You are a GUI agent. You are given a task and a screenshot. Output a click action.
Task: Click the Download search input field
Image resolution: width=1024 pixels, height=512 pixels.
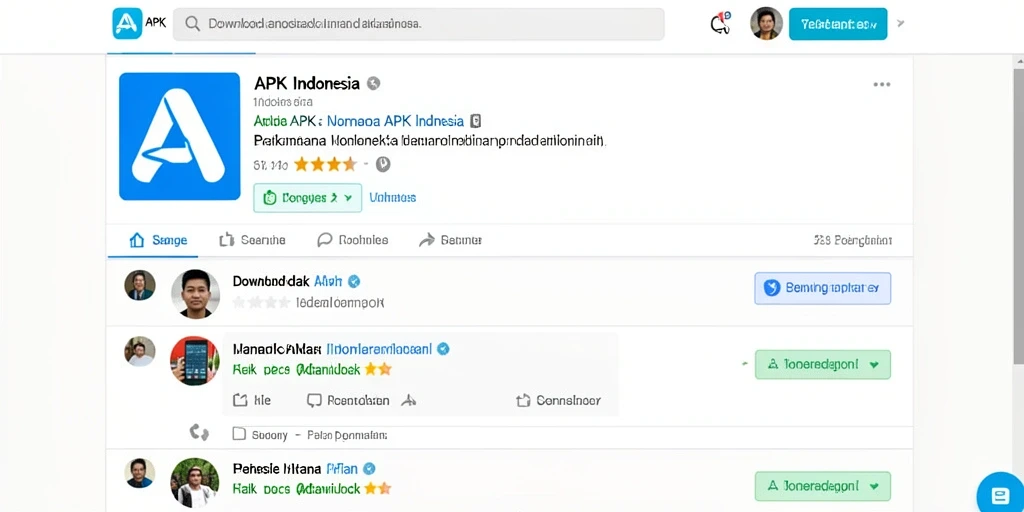(x=419, y=24)
